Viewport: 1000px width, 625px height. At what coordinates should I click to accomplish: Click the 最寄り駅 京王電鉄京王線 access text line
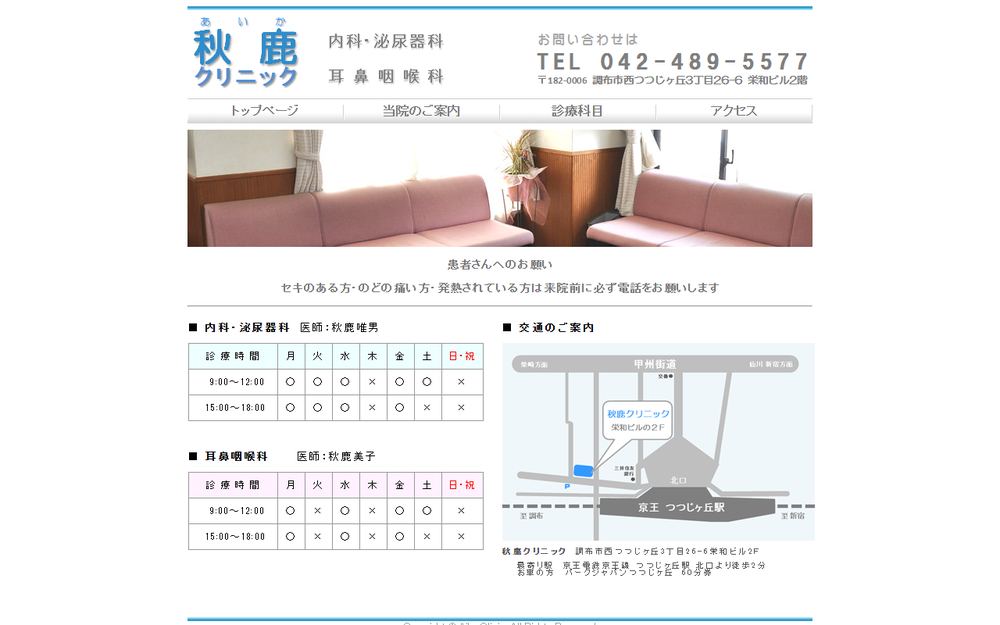641,565
